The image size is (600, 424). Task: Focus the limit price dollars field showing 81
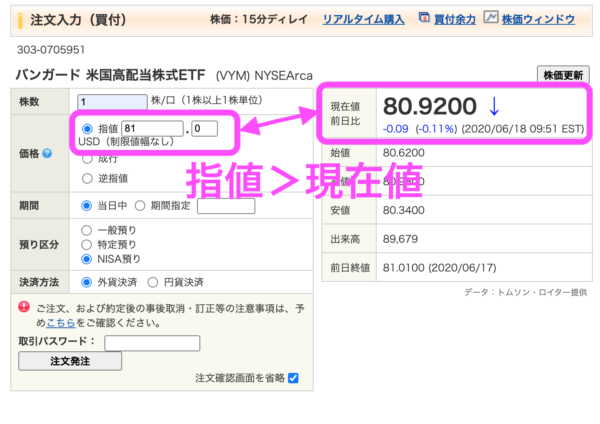click(x=152, y=129)
